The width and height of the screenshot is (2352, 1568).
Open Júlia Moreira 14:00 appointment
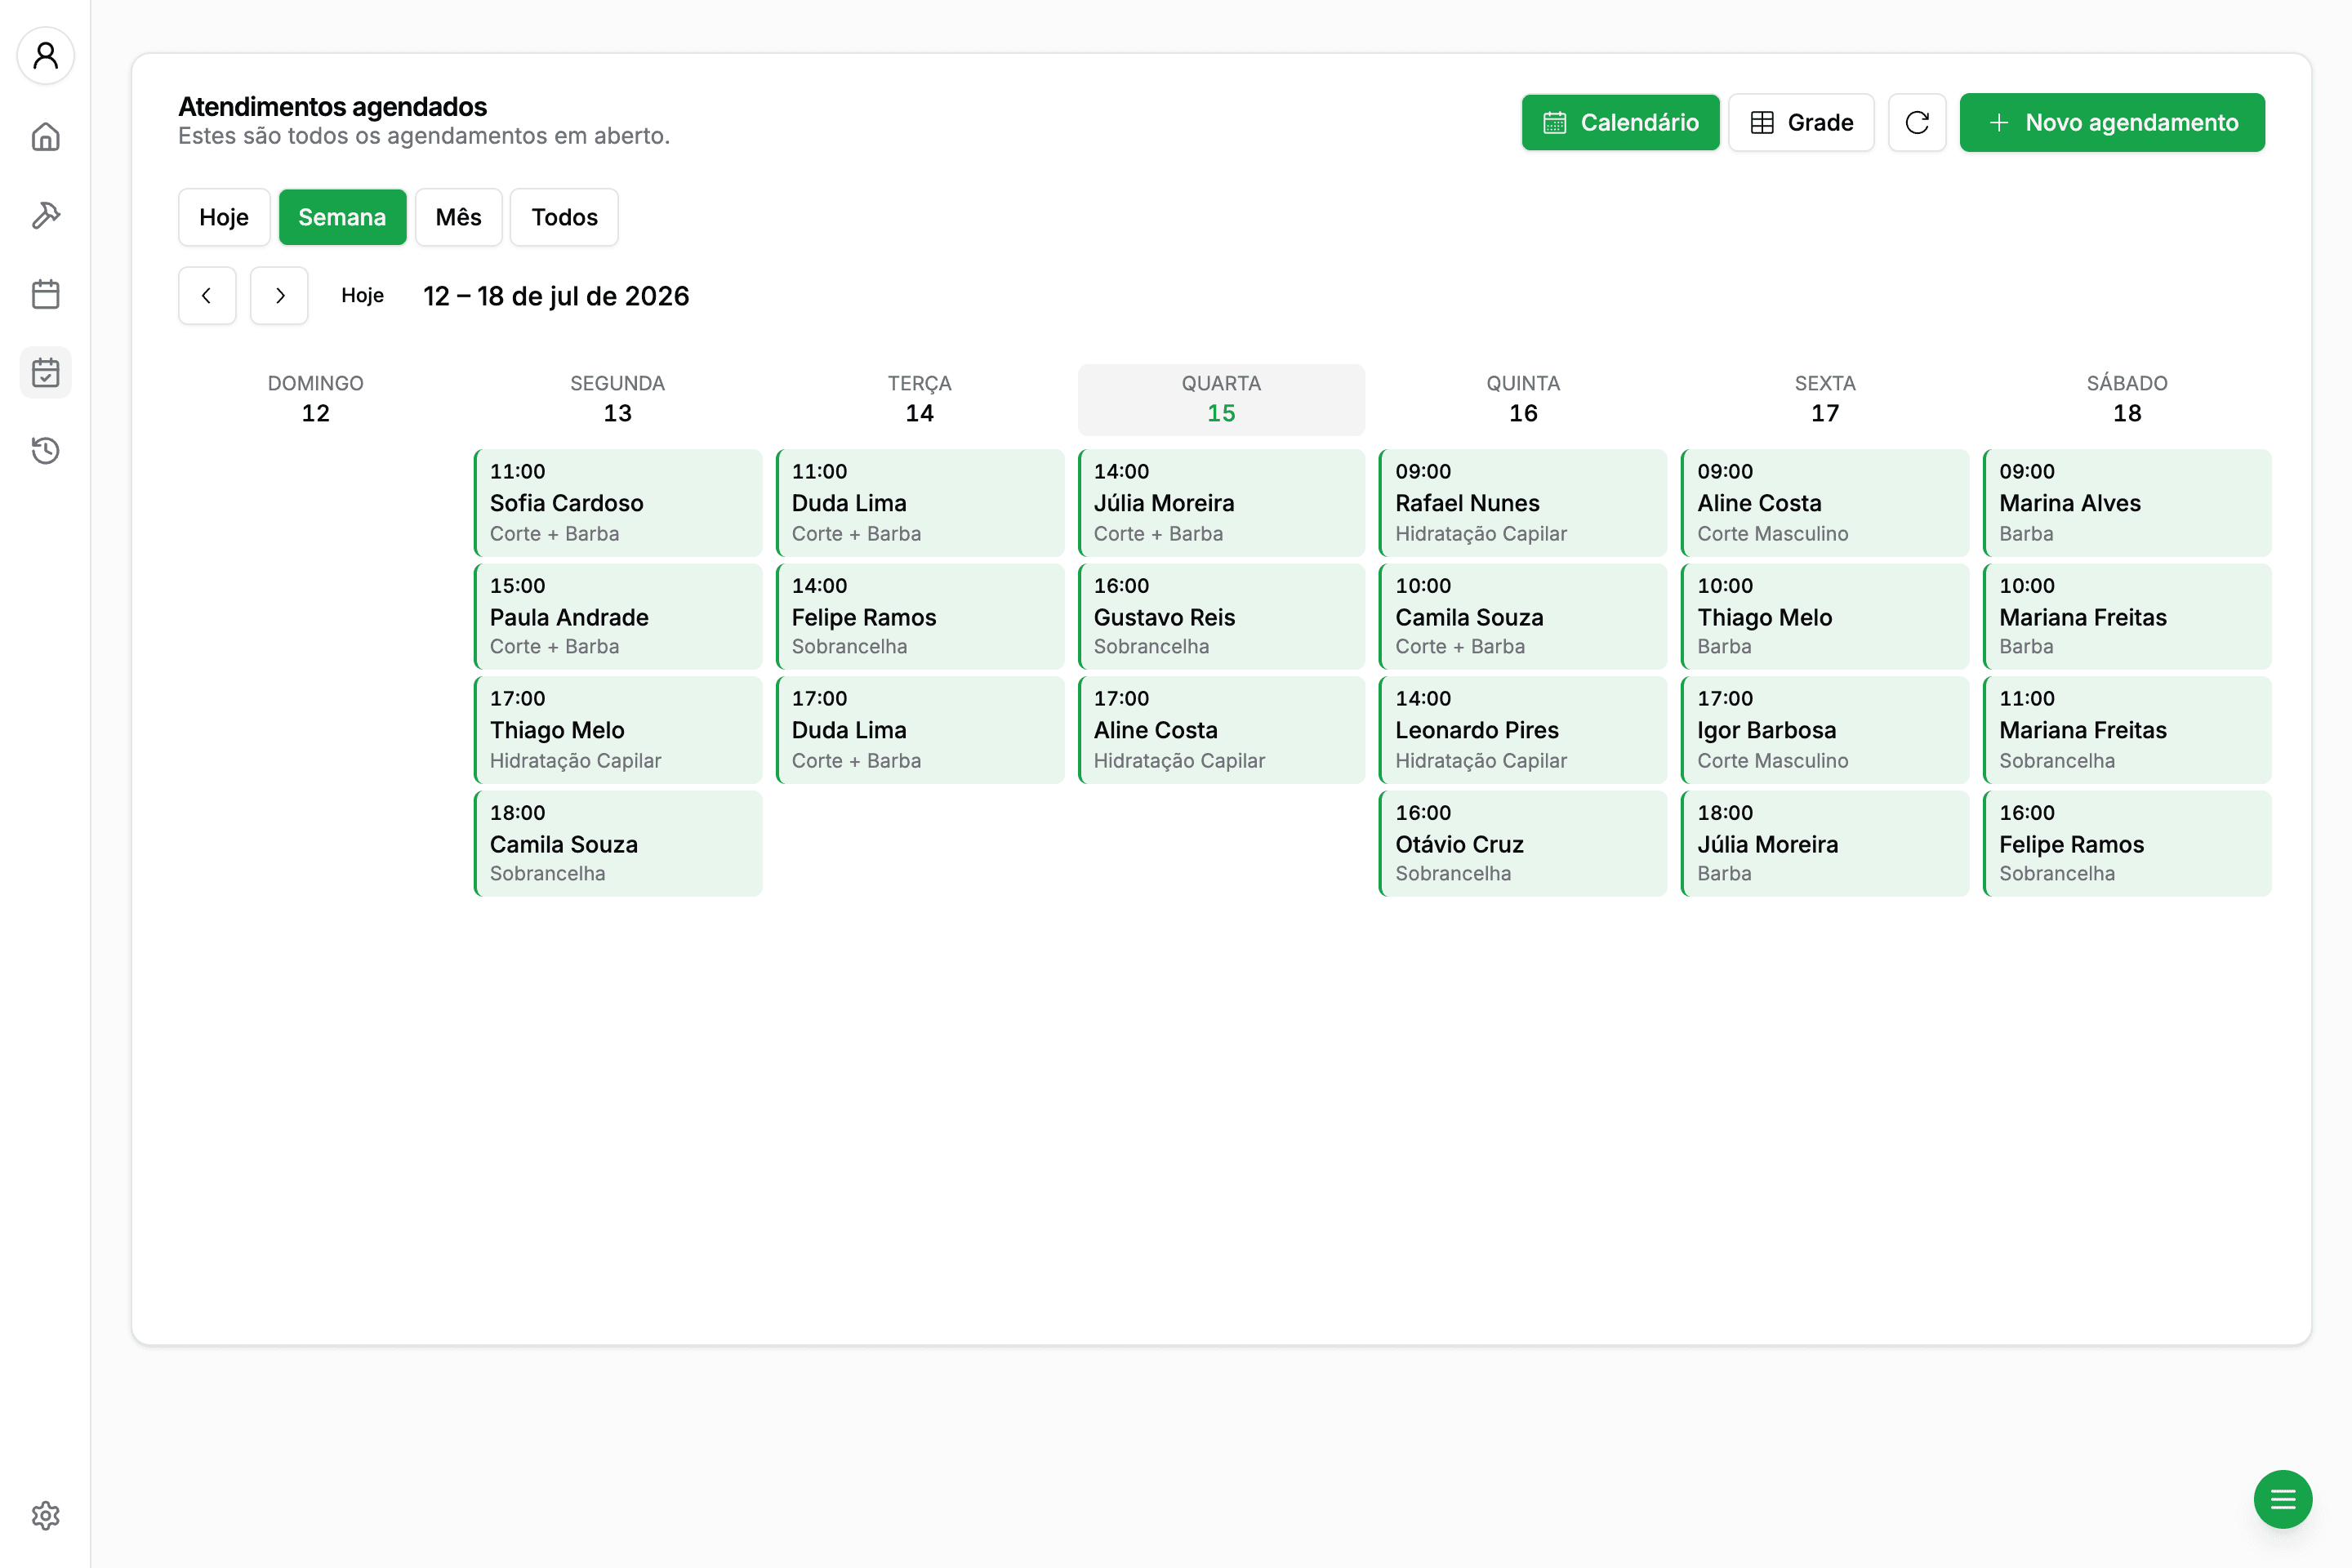point(1221,502)
